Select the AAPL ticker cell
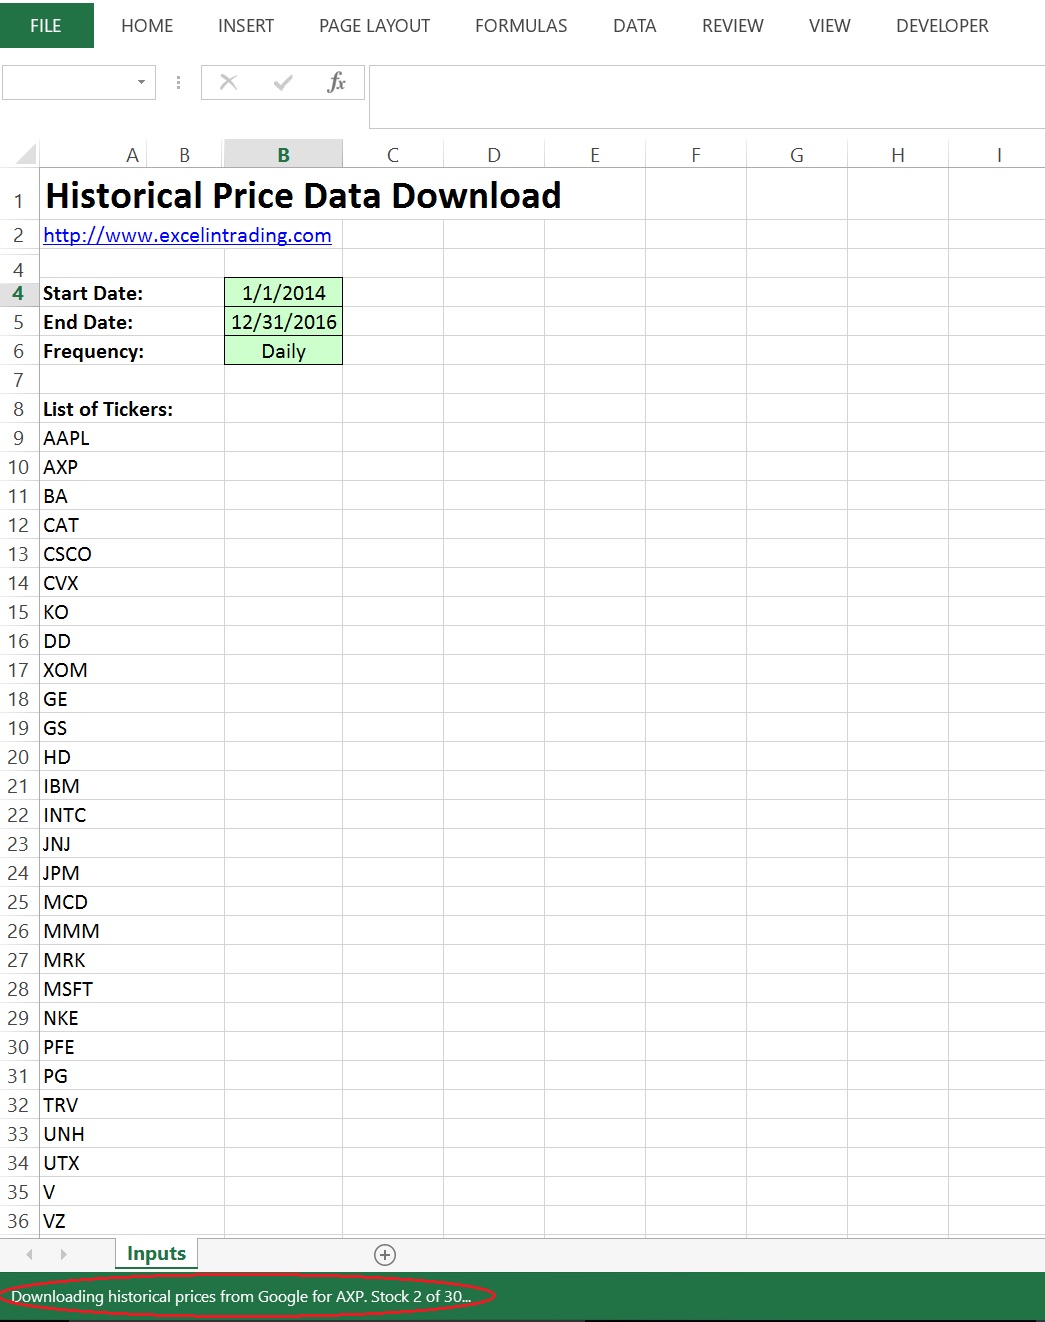Image resolution: width=1045 pixels, height=1322 pixels. (132, 438)
